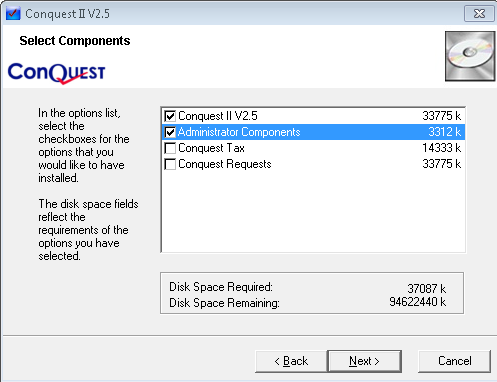Click the 33775 k size of Conquest Requests
Image resolution: width=497 pixels, height=382 pixels.
point(442,164)
